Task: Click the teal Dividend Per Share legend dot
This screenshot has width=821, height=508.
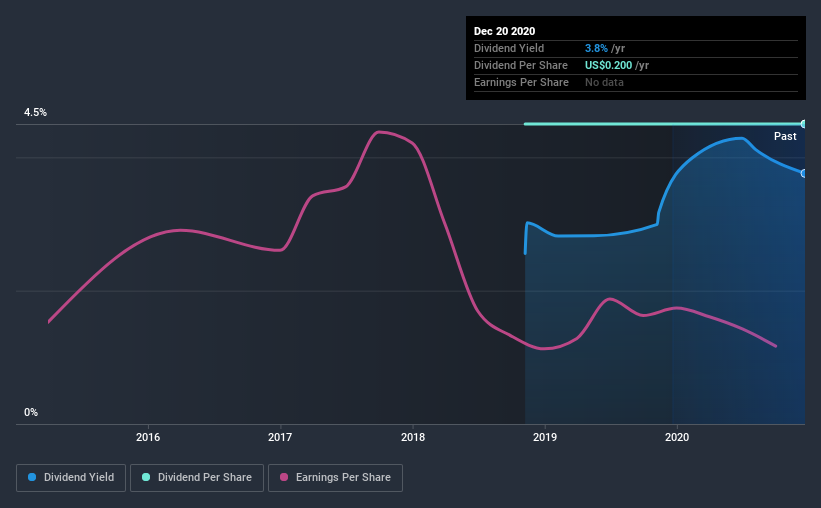Action: tap(146, 477)
